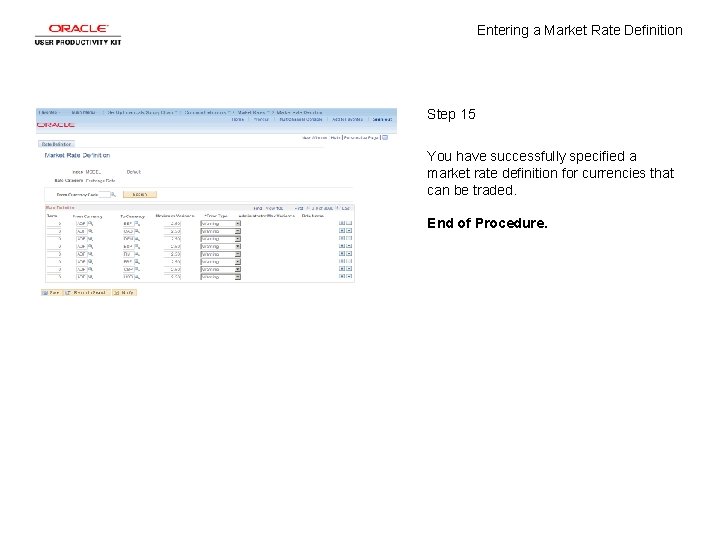Open the From Currency lookup in the first row
The image size is (720, 540).
[90, 224]
